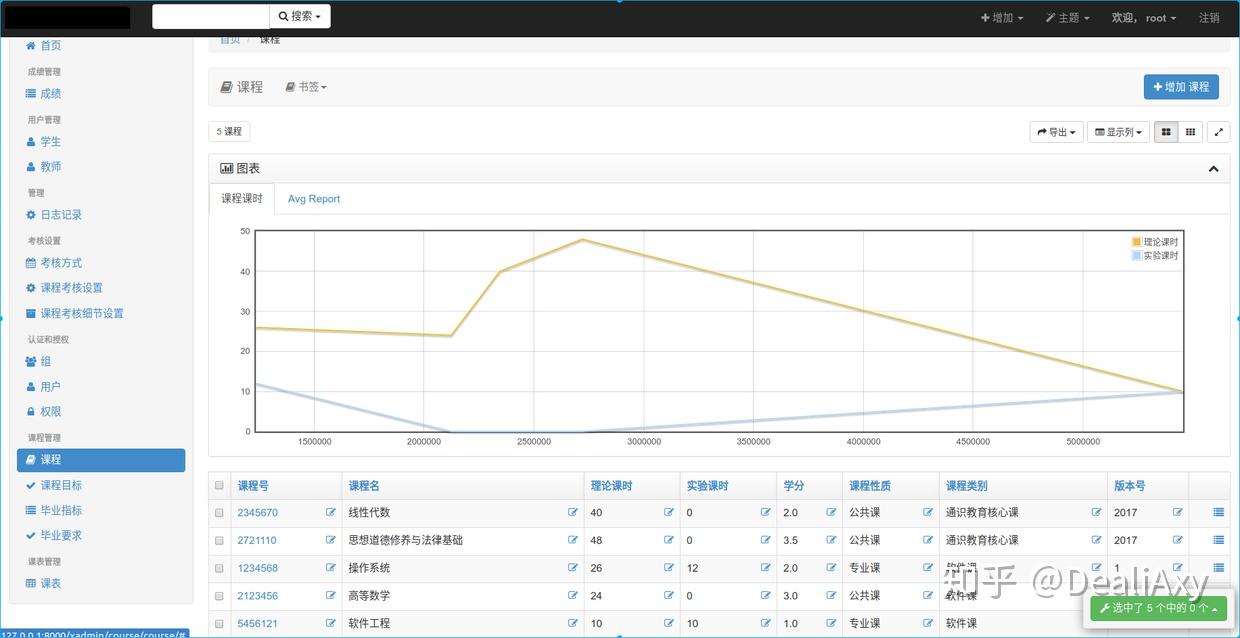The height and width of the screenshot is (638, 1240).
Task: Open the 主题 theme menu
Action: 1066,17
